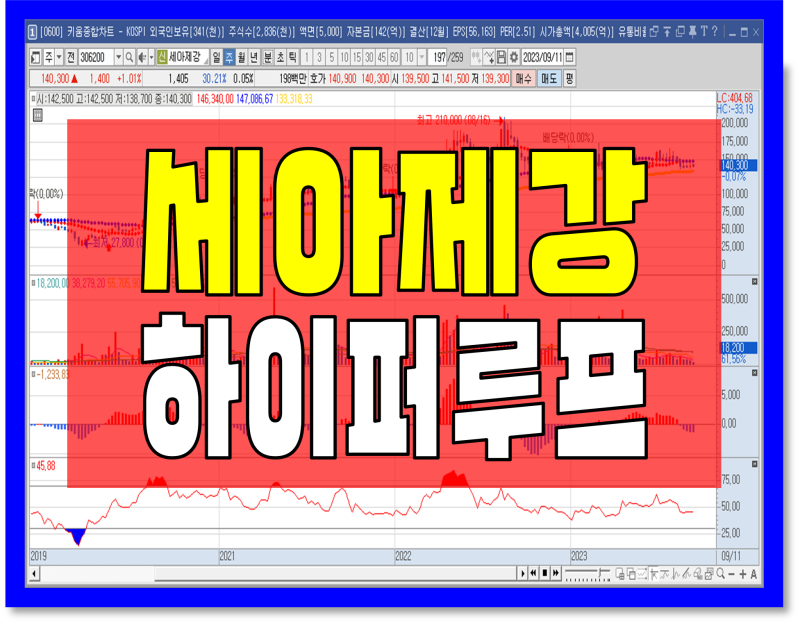Open the 주 market type dropdown
Screen dimensions: 800x624
coord(59,57)
